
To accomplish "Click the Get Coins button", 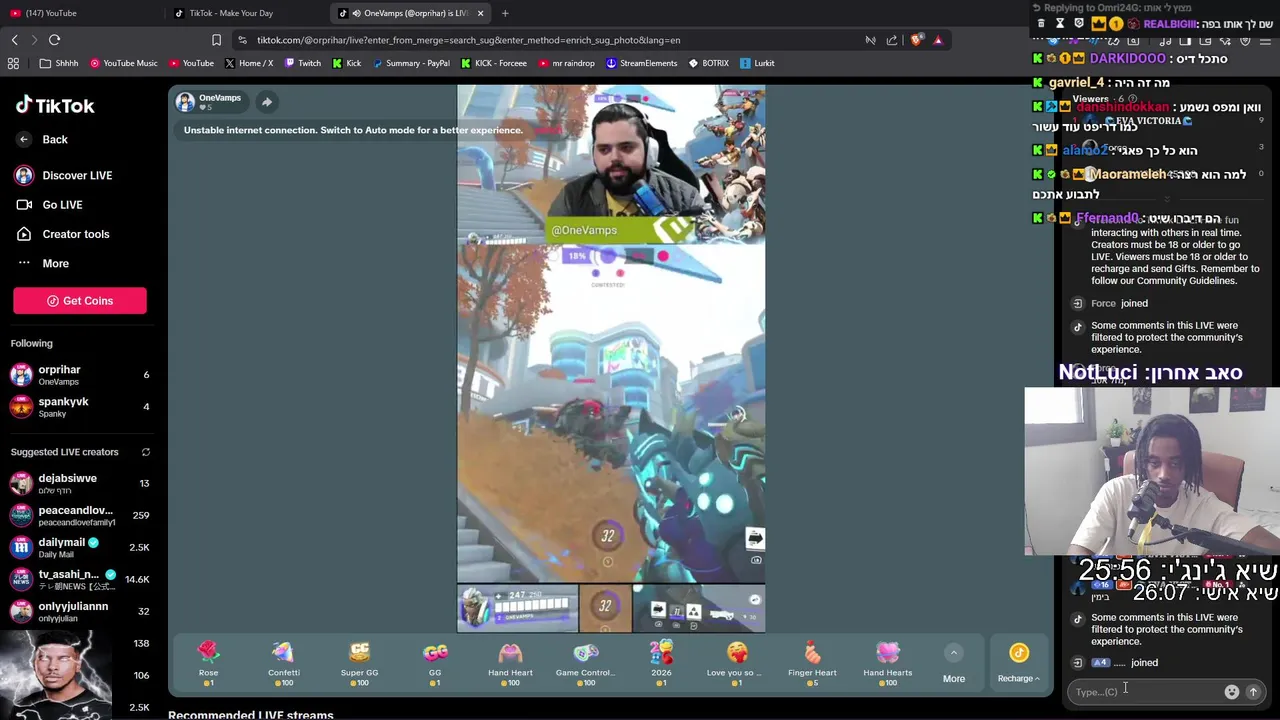I will click(x=80, y=301).
